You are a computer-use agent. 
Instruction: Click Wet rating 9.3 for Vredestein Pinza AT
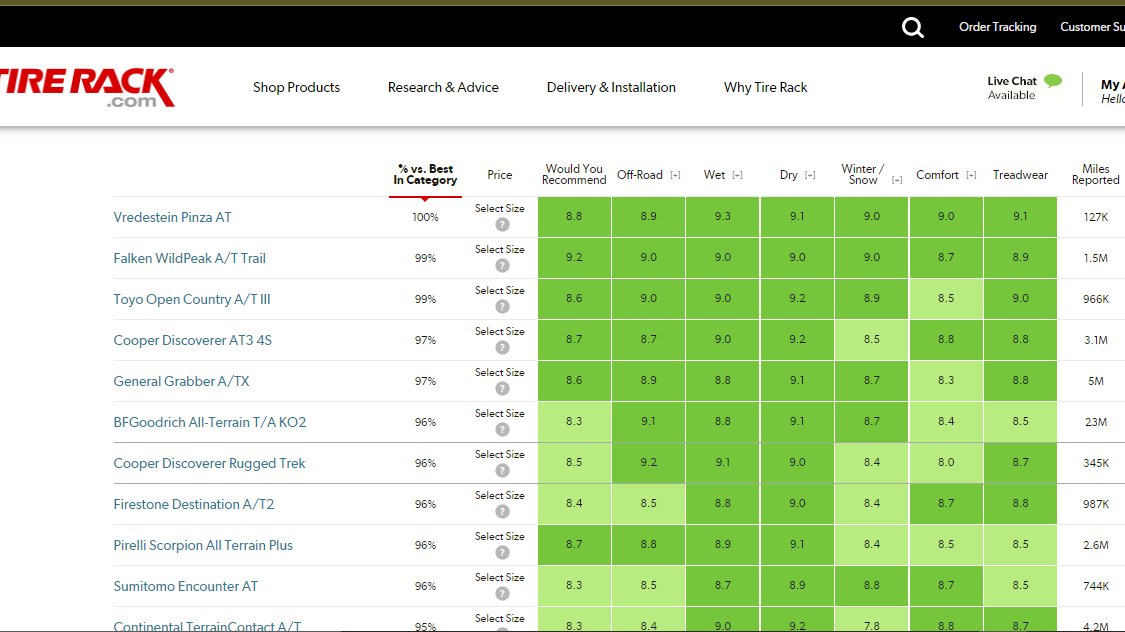(x=722, y=217)
